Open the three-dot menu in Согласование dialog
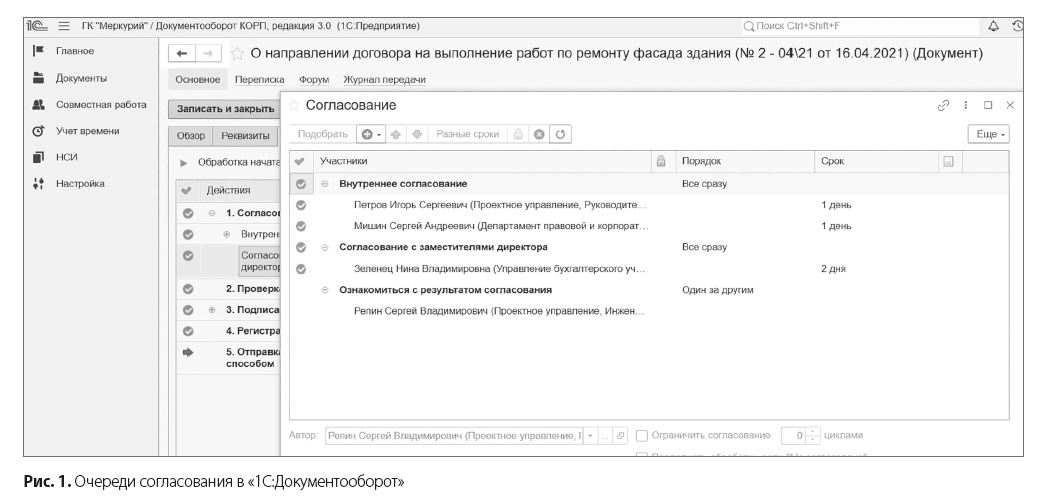Screen dimensions: 1048x496 pyautogui.click(x=966, y=105)
